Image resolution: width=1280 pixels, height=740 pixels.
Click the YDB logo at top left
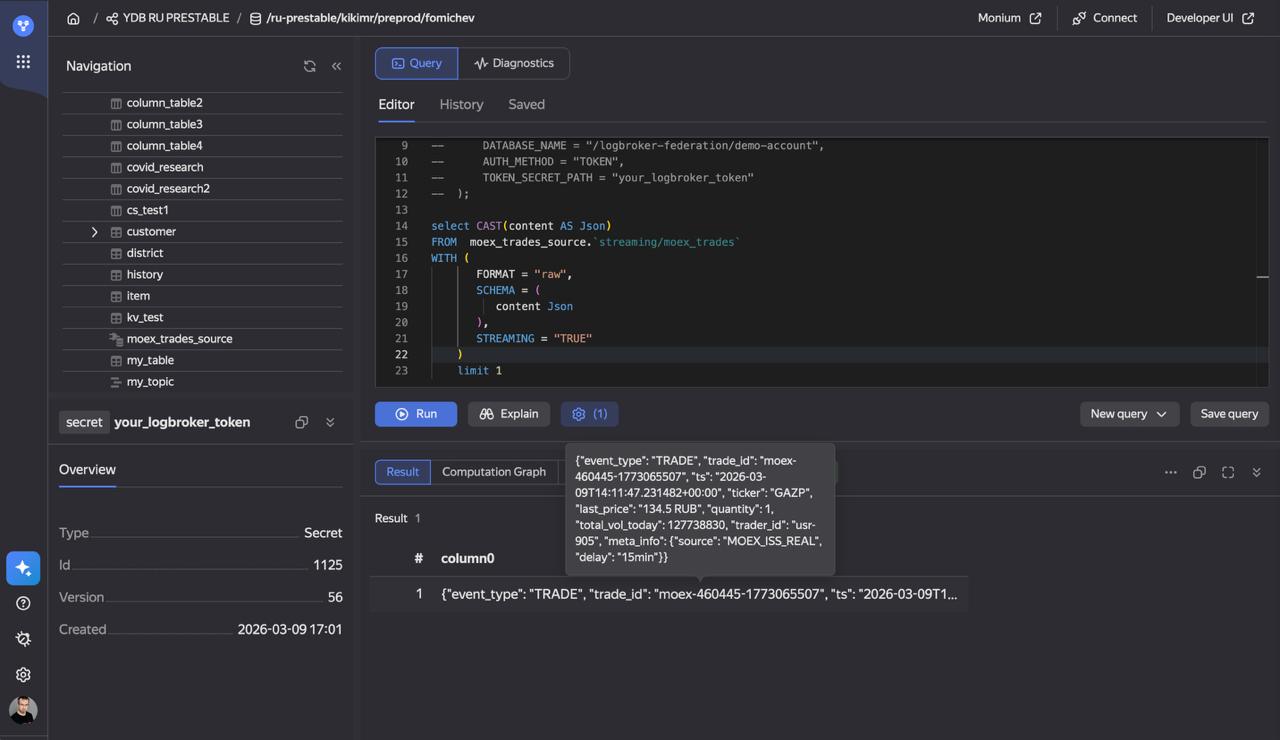point(23,25)
